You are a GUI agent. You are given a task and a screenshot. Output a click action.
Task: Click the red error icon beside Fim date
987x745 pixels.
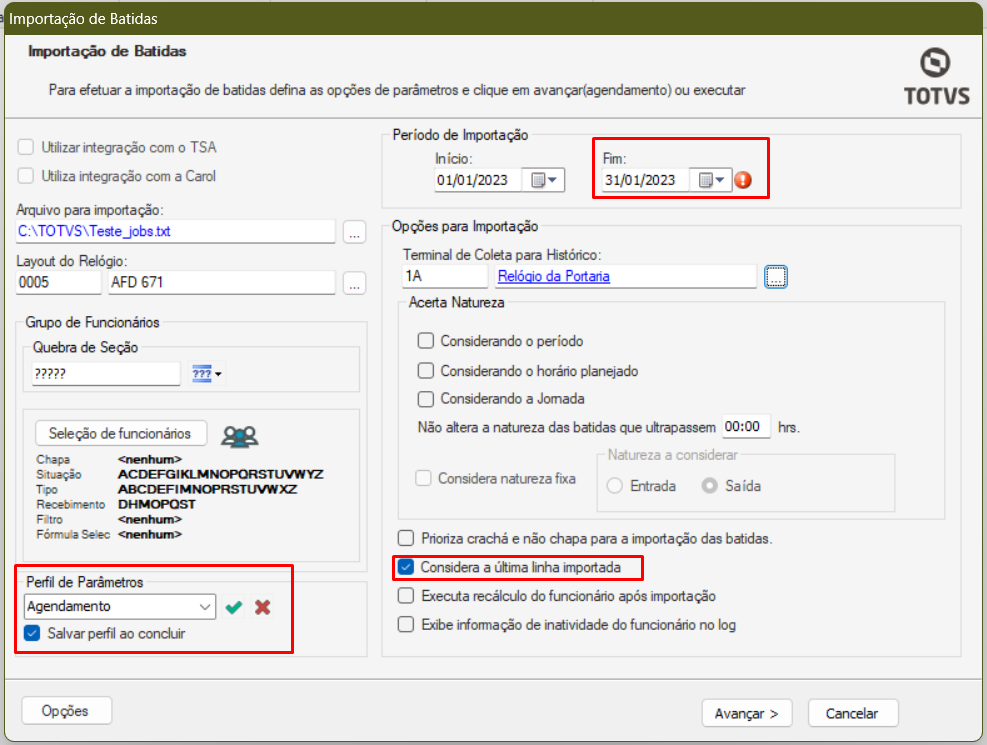pyautogui.click(x=743, y=180)
